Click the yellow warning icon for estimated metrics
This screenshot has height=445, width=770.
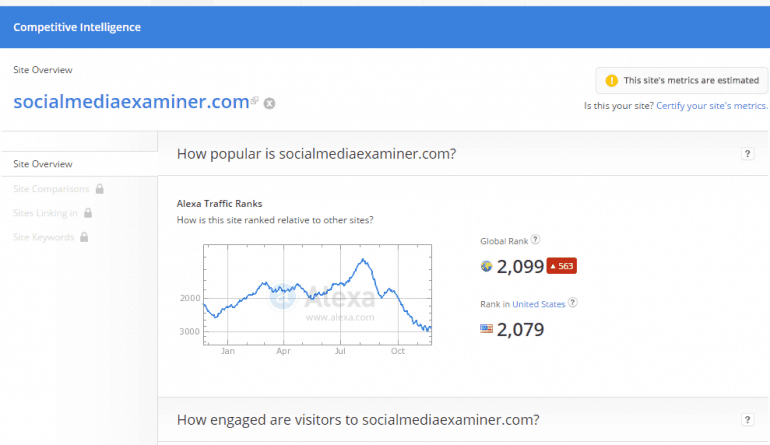(611, 80)
